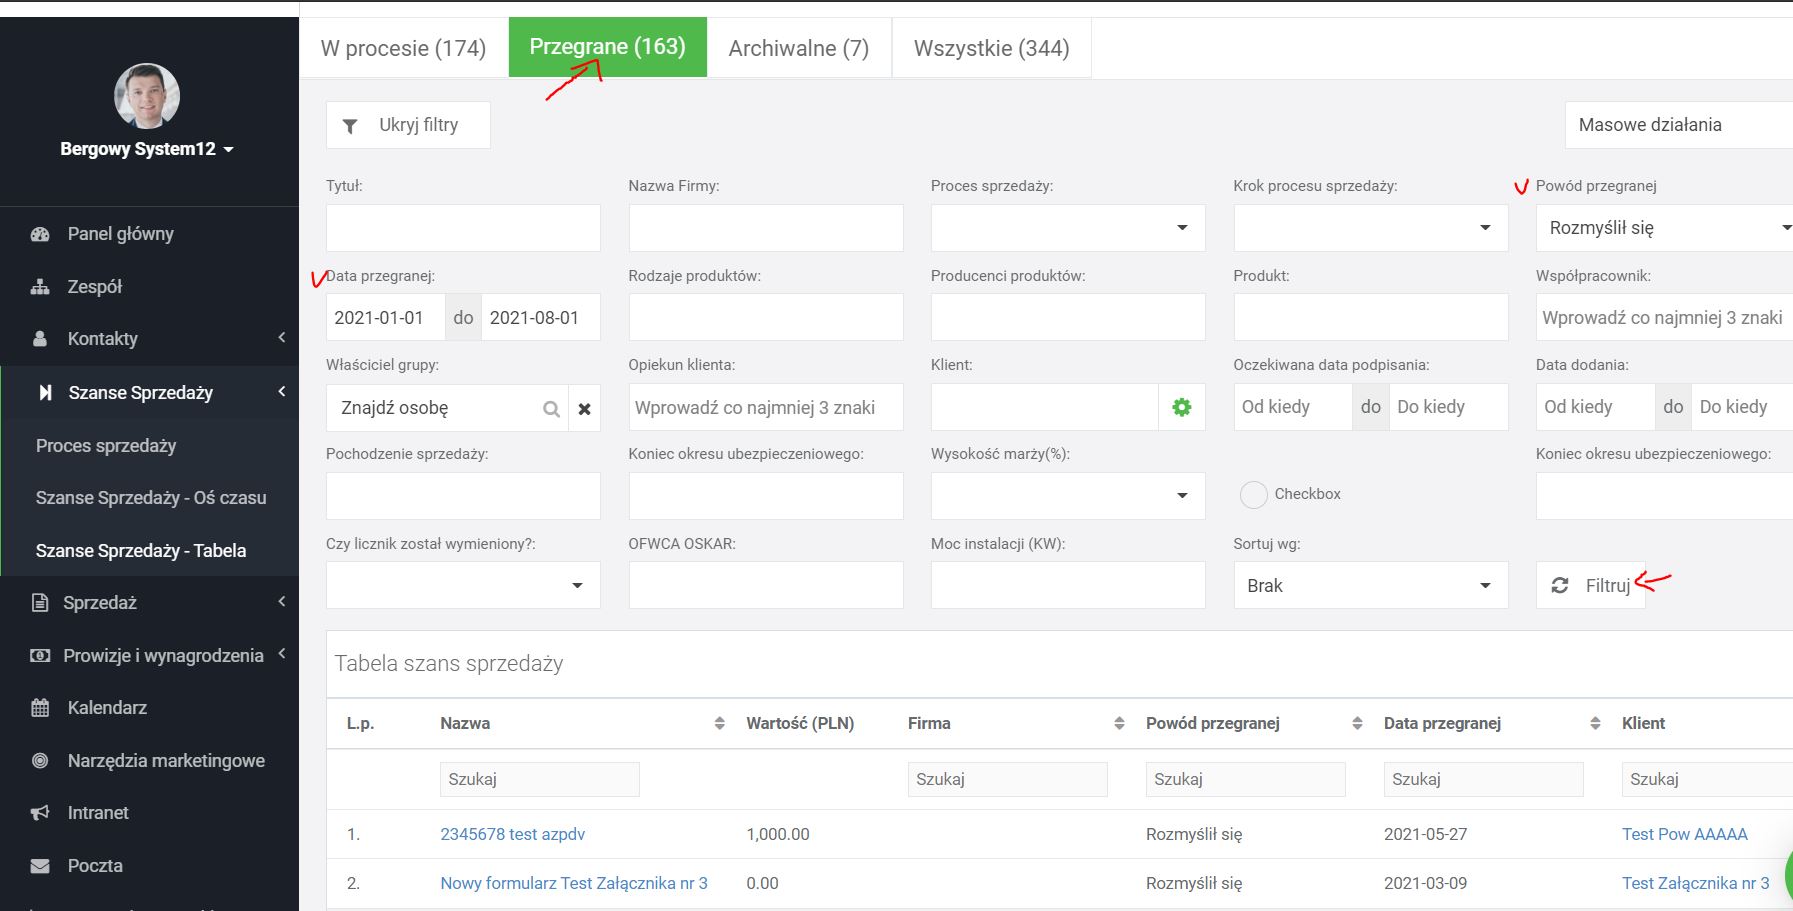Toggle the Checkbox radio option

click(1253, 494)
